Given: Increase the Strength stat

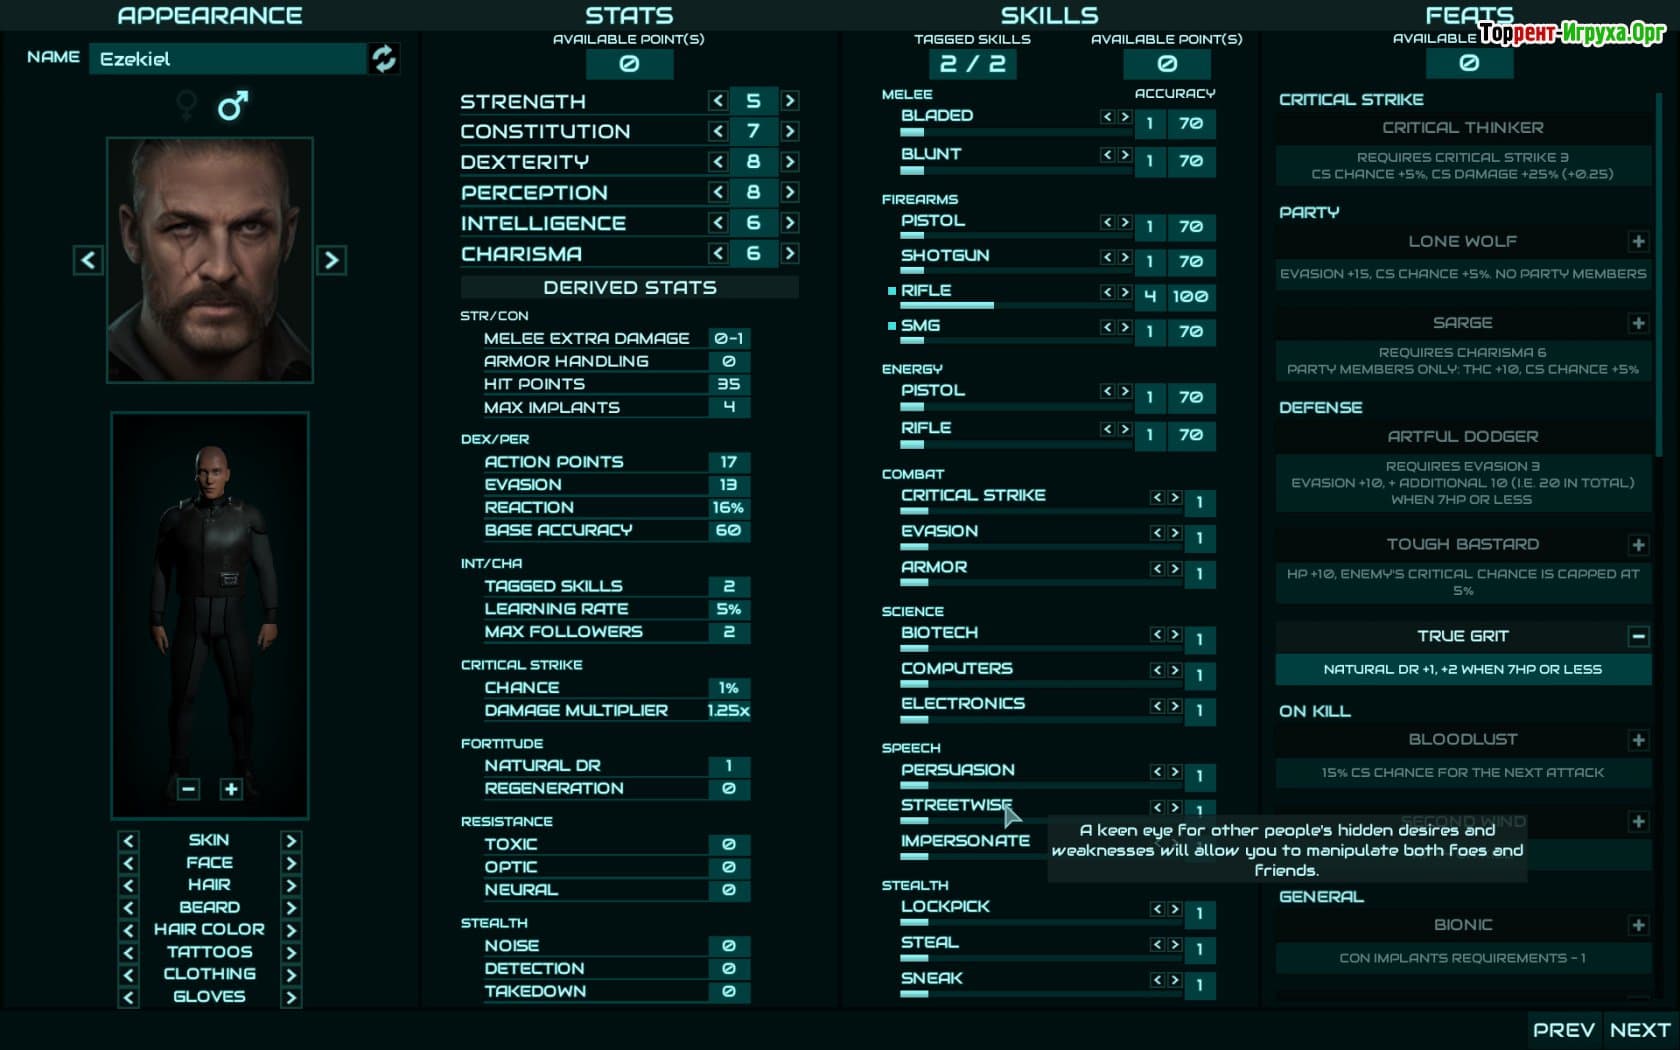Looking at the screenshot, I should (790, 101).
